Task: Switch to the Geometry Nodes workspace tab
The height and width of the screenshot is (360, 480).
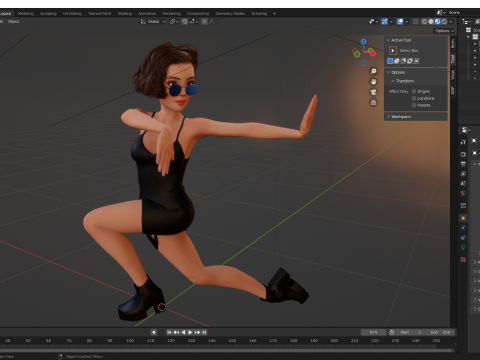Action: (230, 14)
